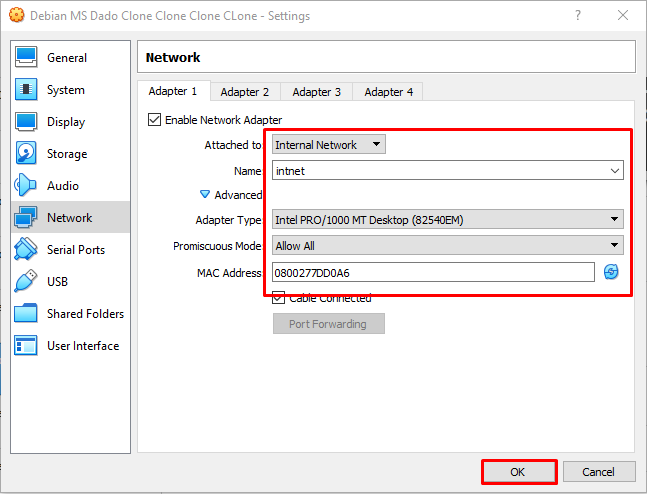
Task: Open the System chip icon
Action: 26,89
